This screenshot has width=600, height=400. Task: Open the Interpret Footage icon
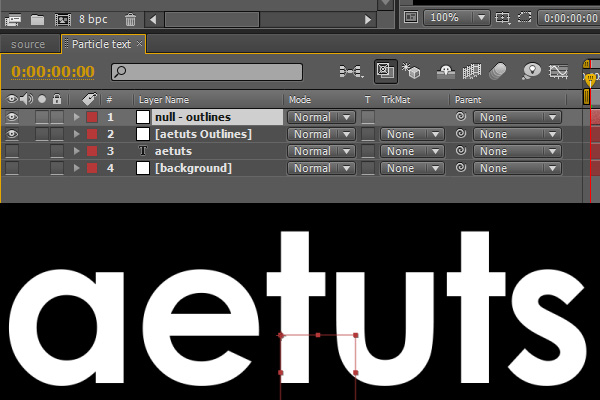click(13, 20)
